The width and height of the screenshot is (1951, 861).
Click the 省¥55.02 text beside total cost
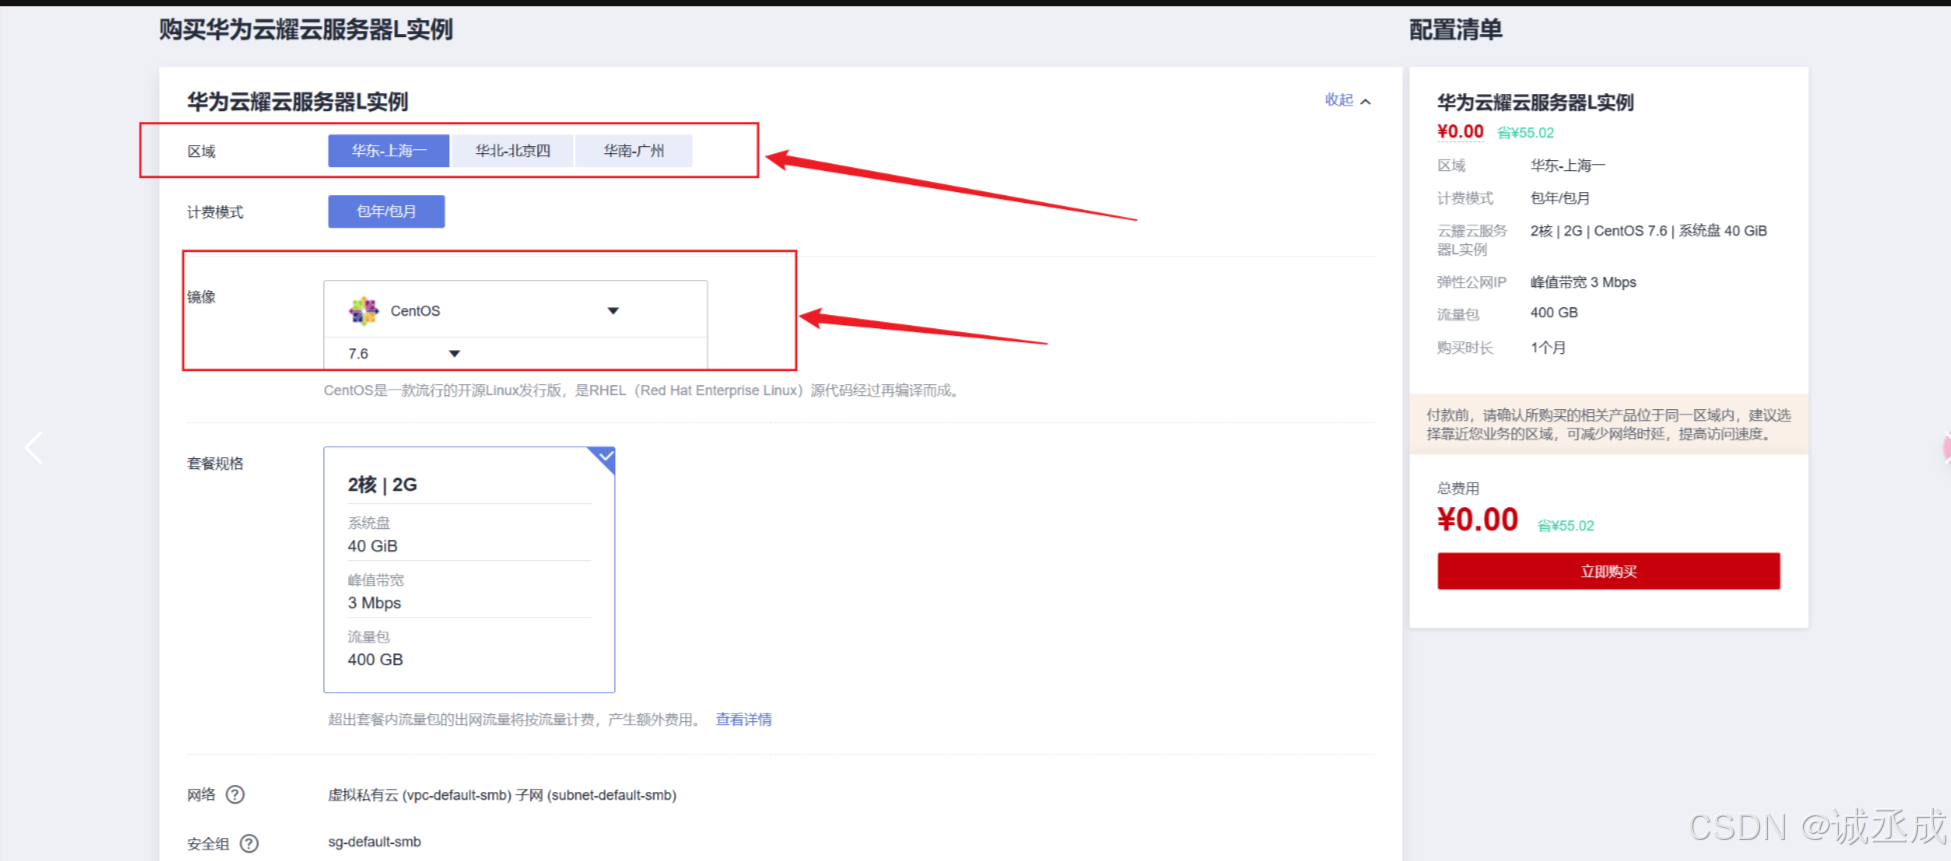tap(1566, 526)
